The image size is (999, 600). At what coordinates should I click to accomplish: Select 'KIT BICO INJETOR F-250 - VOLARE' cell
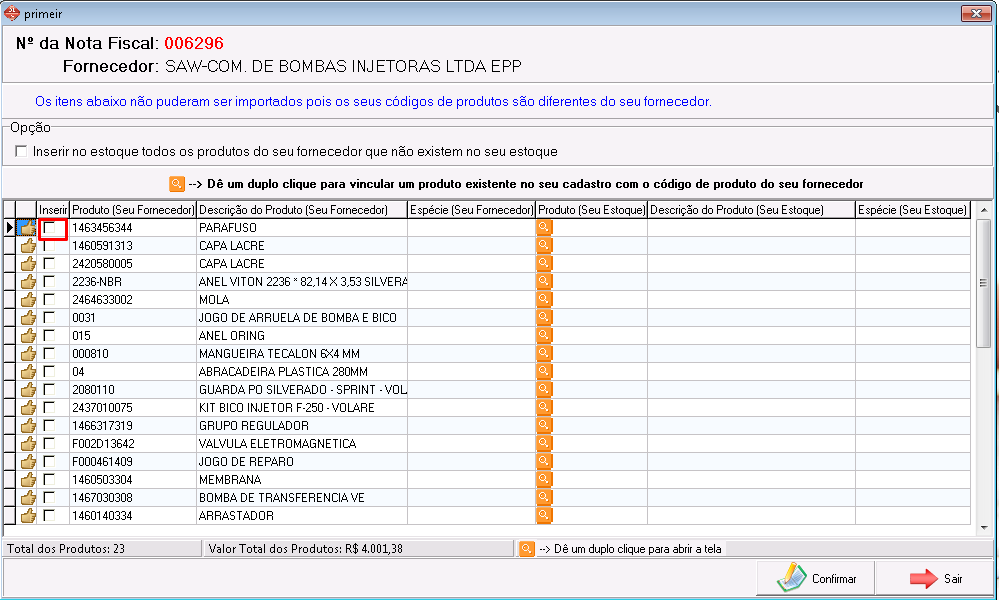[x=302, y=407]
